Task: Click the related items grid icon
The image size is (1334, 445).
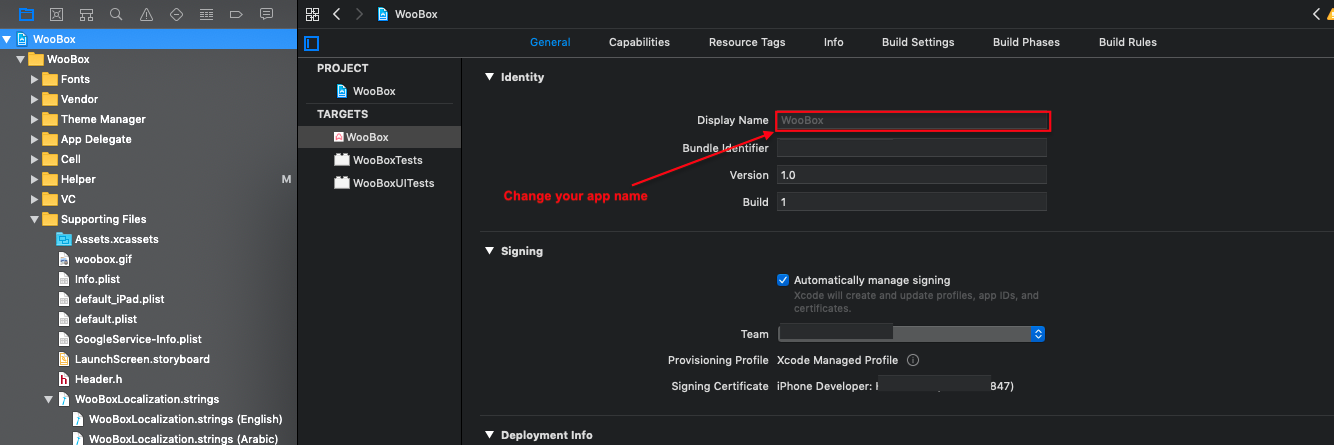Action: tap(312, 14)
